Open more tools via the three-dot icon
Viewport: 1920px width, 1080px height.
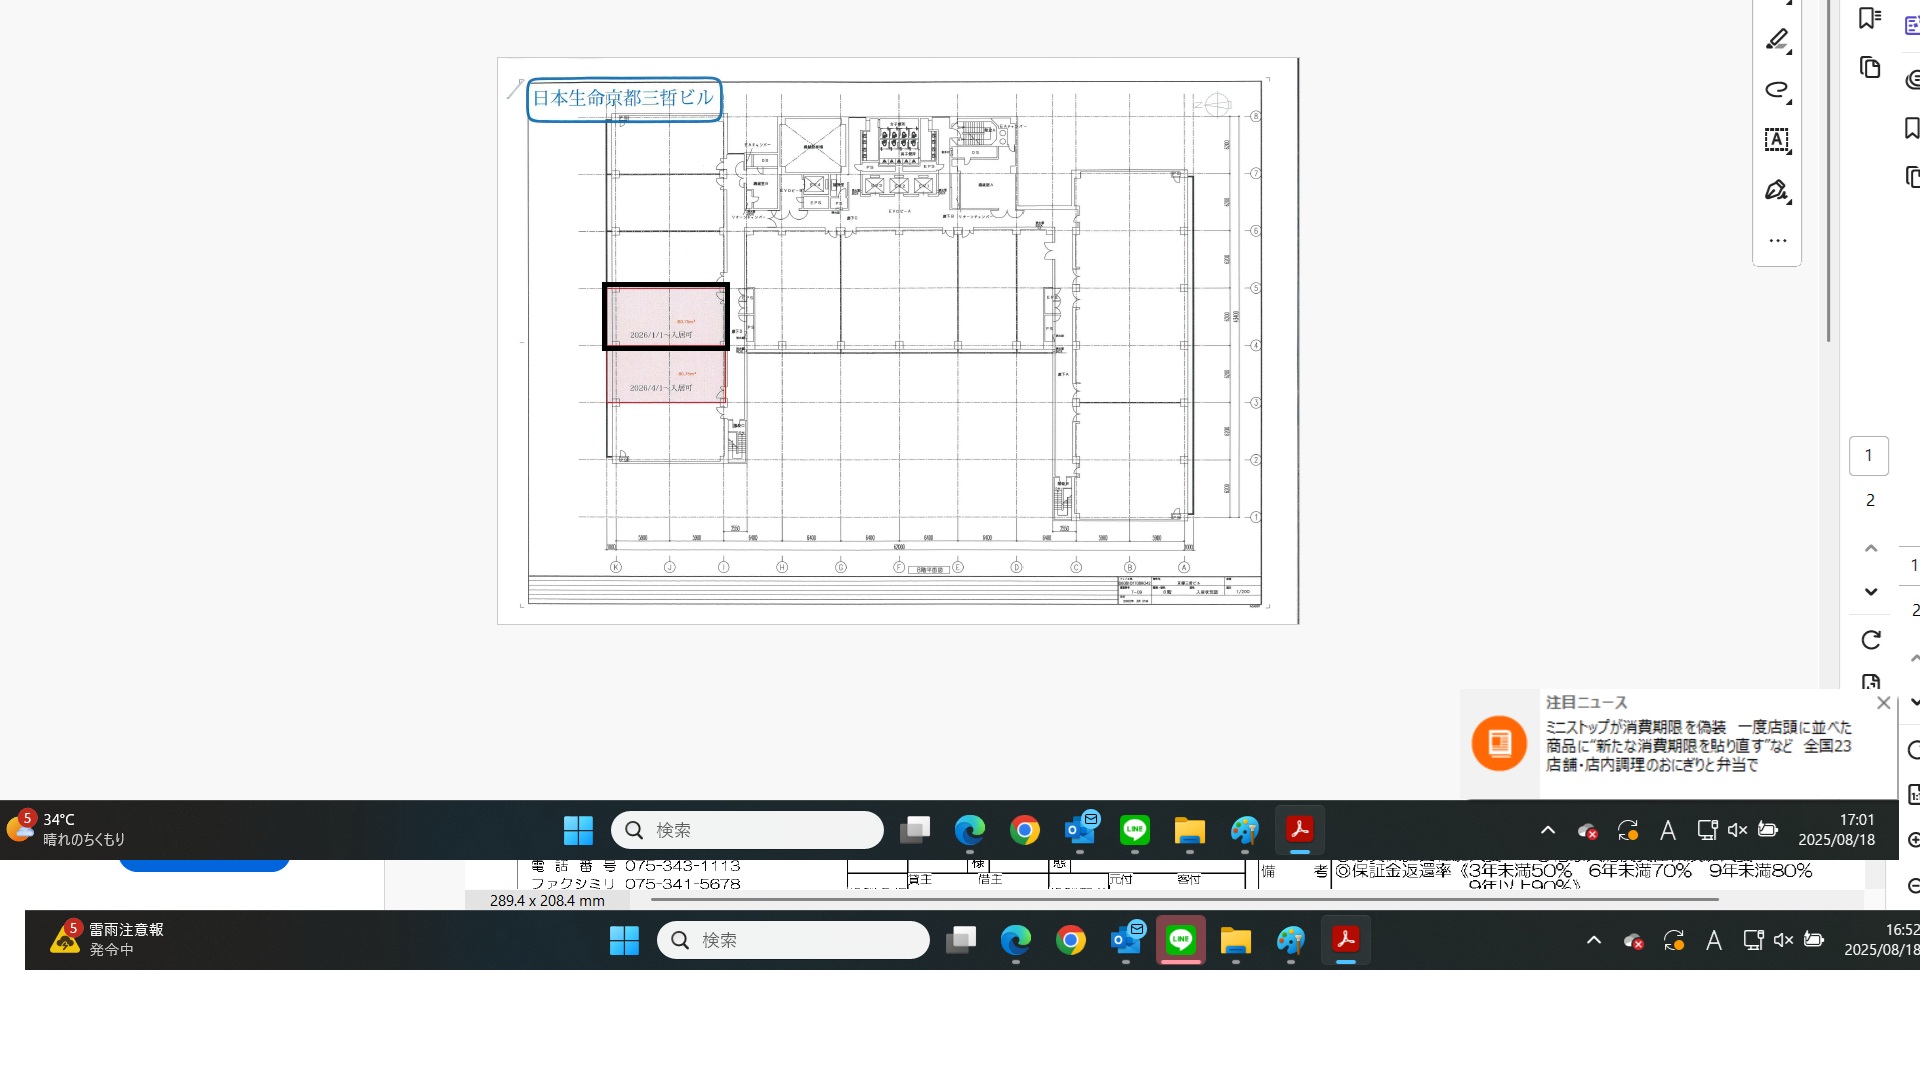click(x=1777, y=241)
